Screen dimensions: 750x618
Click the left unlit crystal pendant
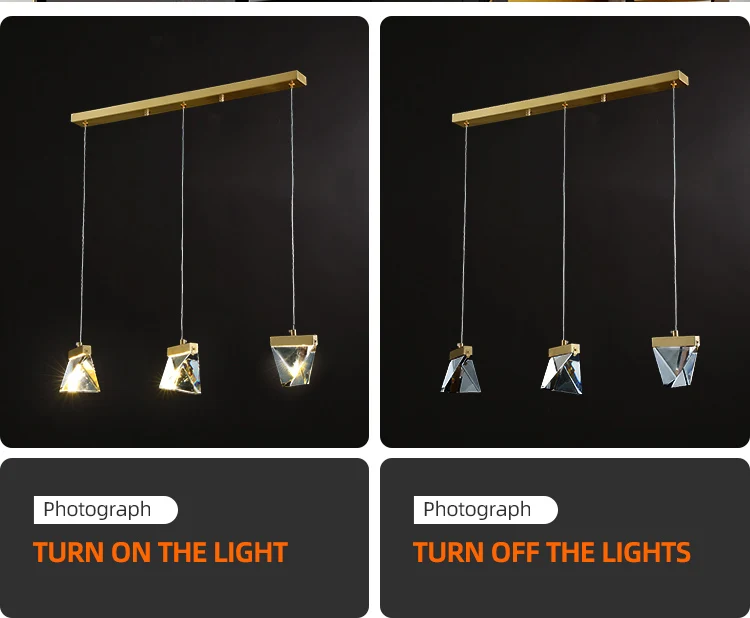pos(461,369)
